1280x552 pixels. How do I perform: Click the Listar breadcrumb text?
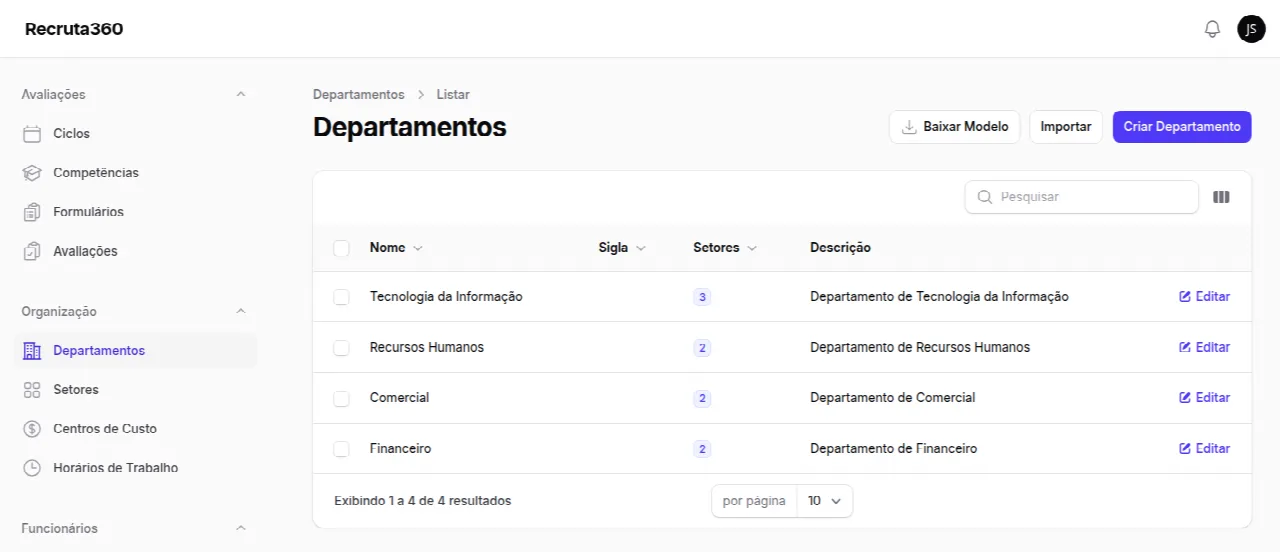coord(453,94)
